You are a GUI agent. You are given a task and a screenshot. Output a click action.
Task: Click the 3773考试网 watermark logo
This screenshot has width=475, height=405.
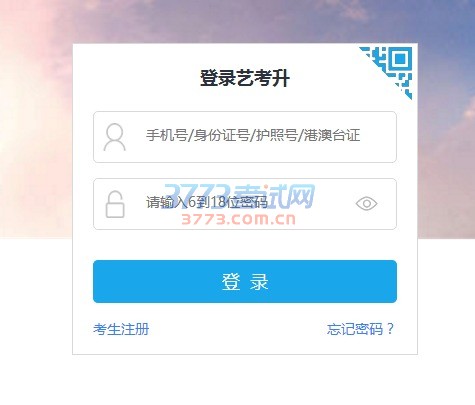coord(239,196)
